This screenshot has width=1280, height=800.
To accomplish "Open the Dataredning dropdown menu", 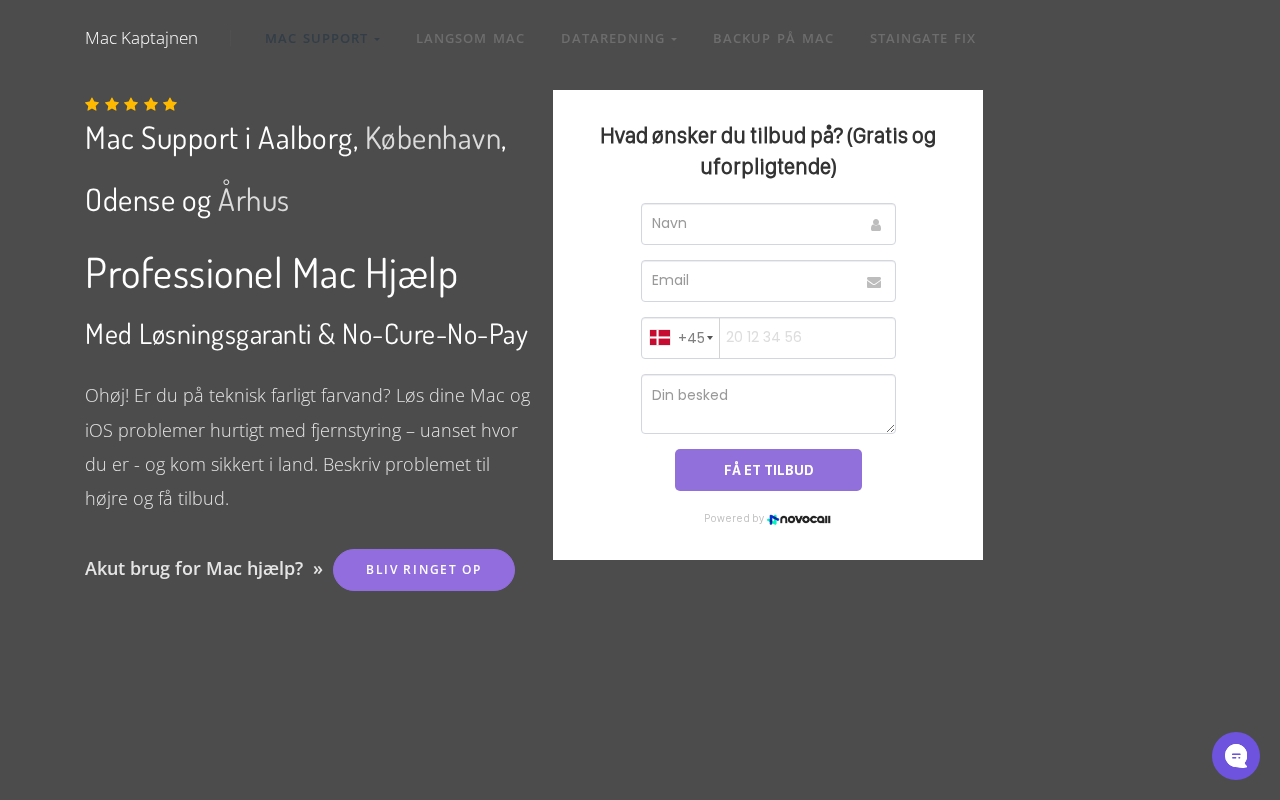I will pyautogui.click(x=618, y=39).
